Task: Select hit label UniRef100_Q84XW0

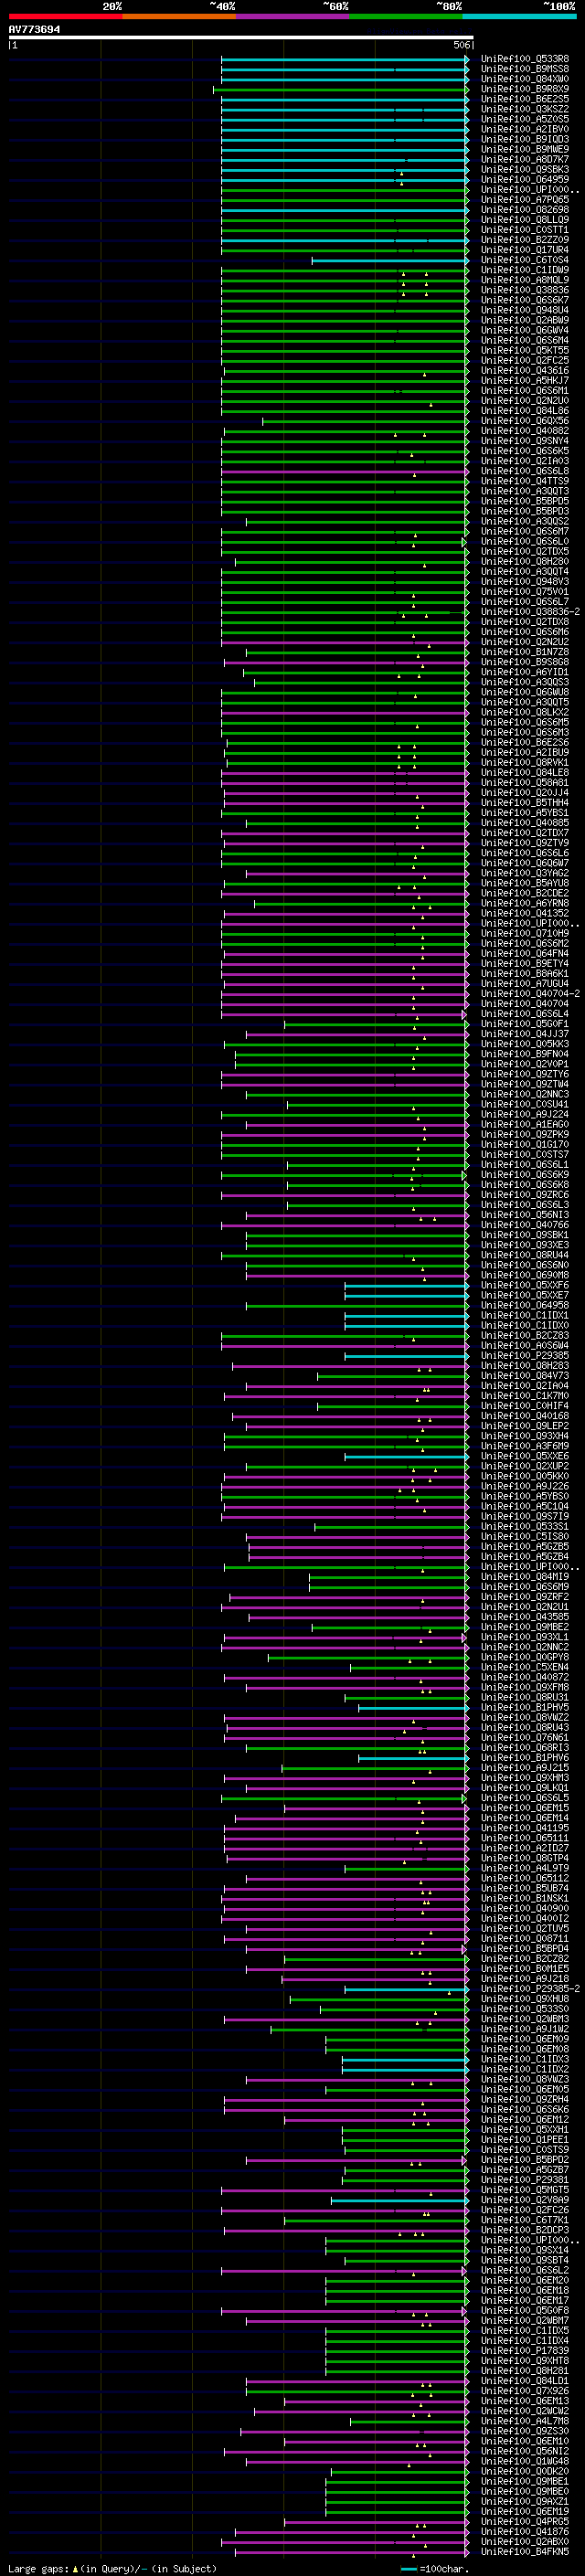Action: coord(524,79)
